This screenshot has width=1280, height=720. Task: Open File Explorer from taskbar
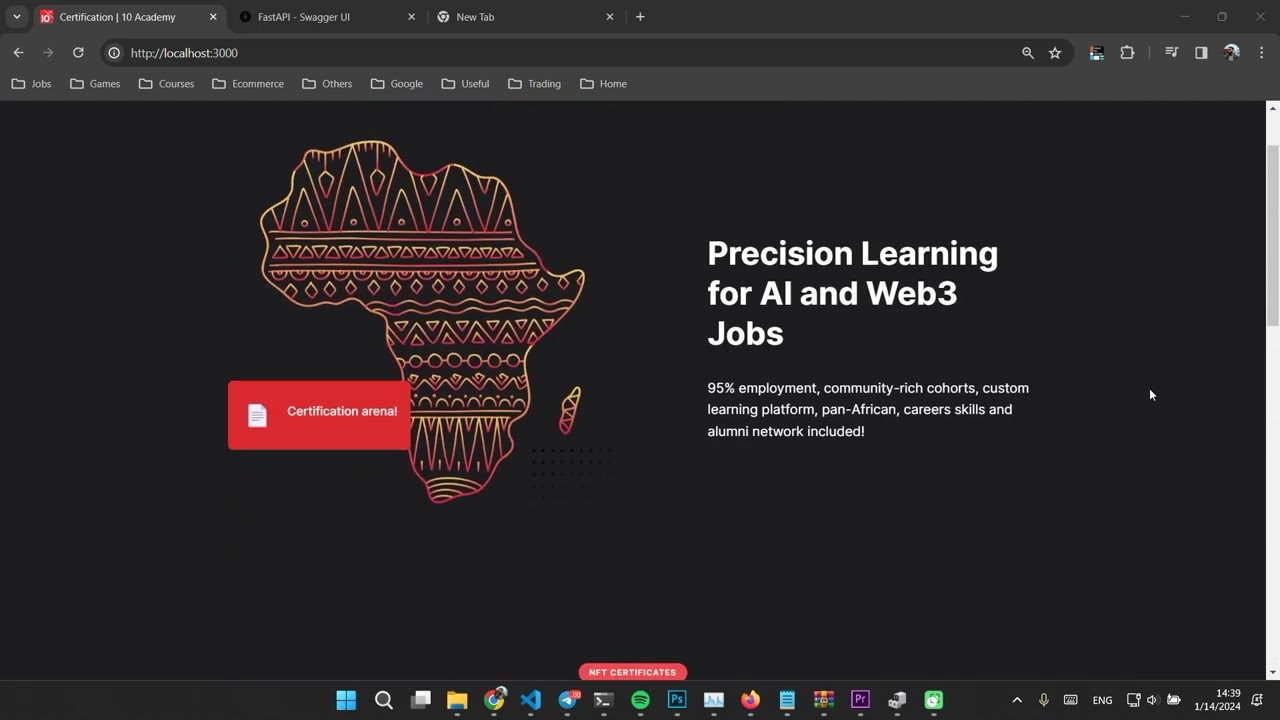click(x=457, y=700)
